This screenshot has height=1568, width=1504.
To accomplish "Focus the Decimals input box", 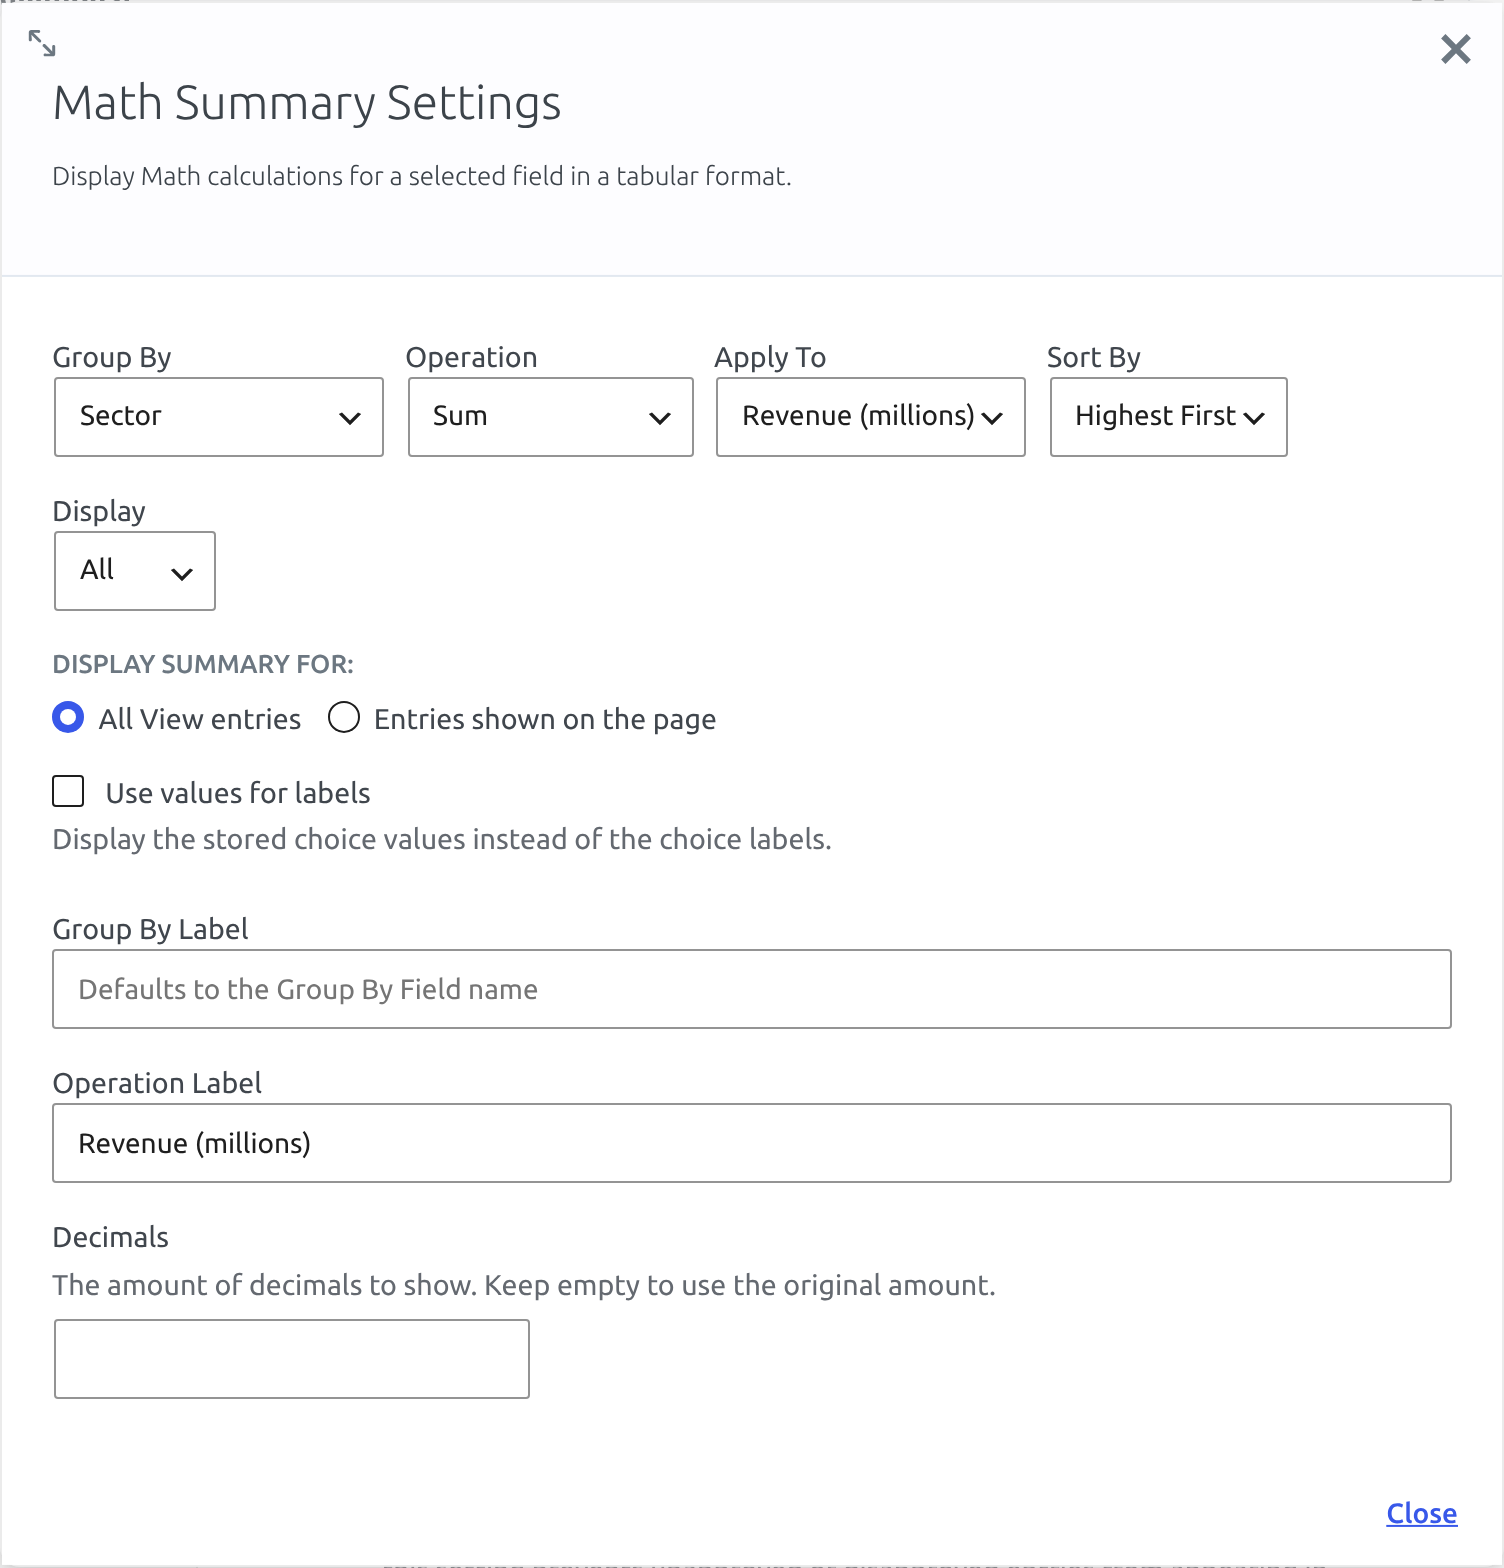I will [292, 1359].
